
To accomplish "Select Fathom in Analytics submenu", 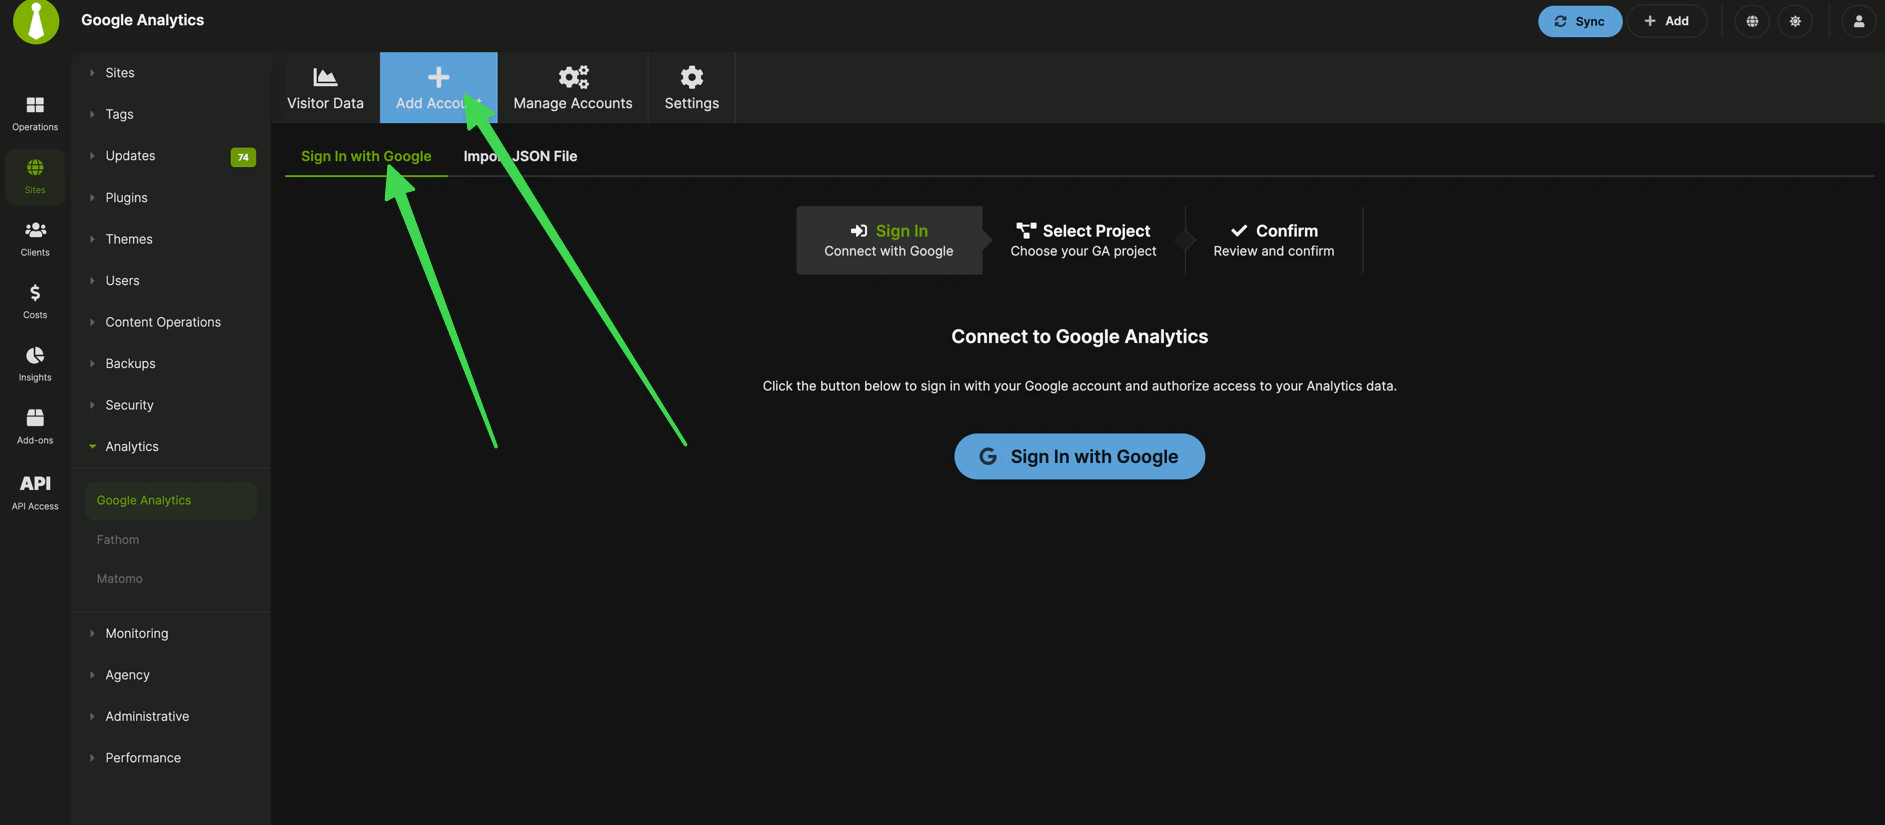I will pyautogui.click(x=118, y=540).
